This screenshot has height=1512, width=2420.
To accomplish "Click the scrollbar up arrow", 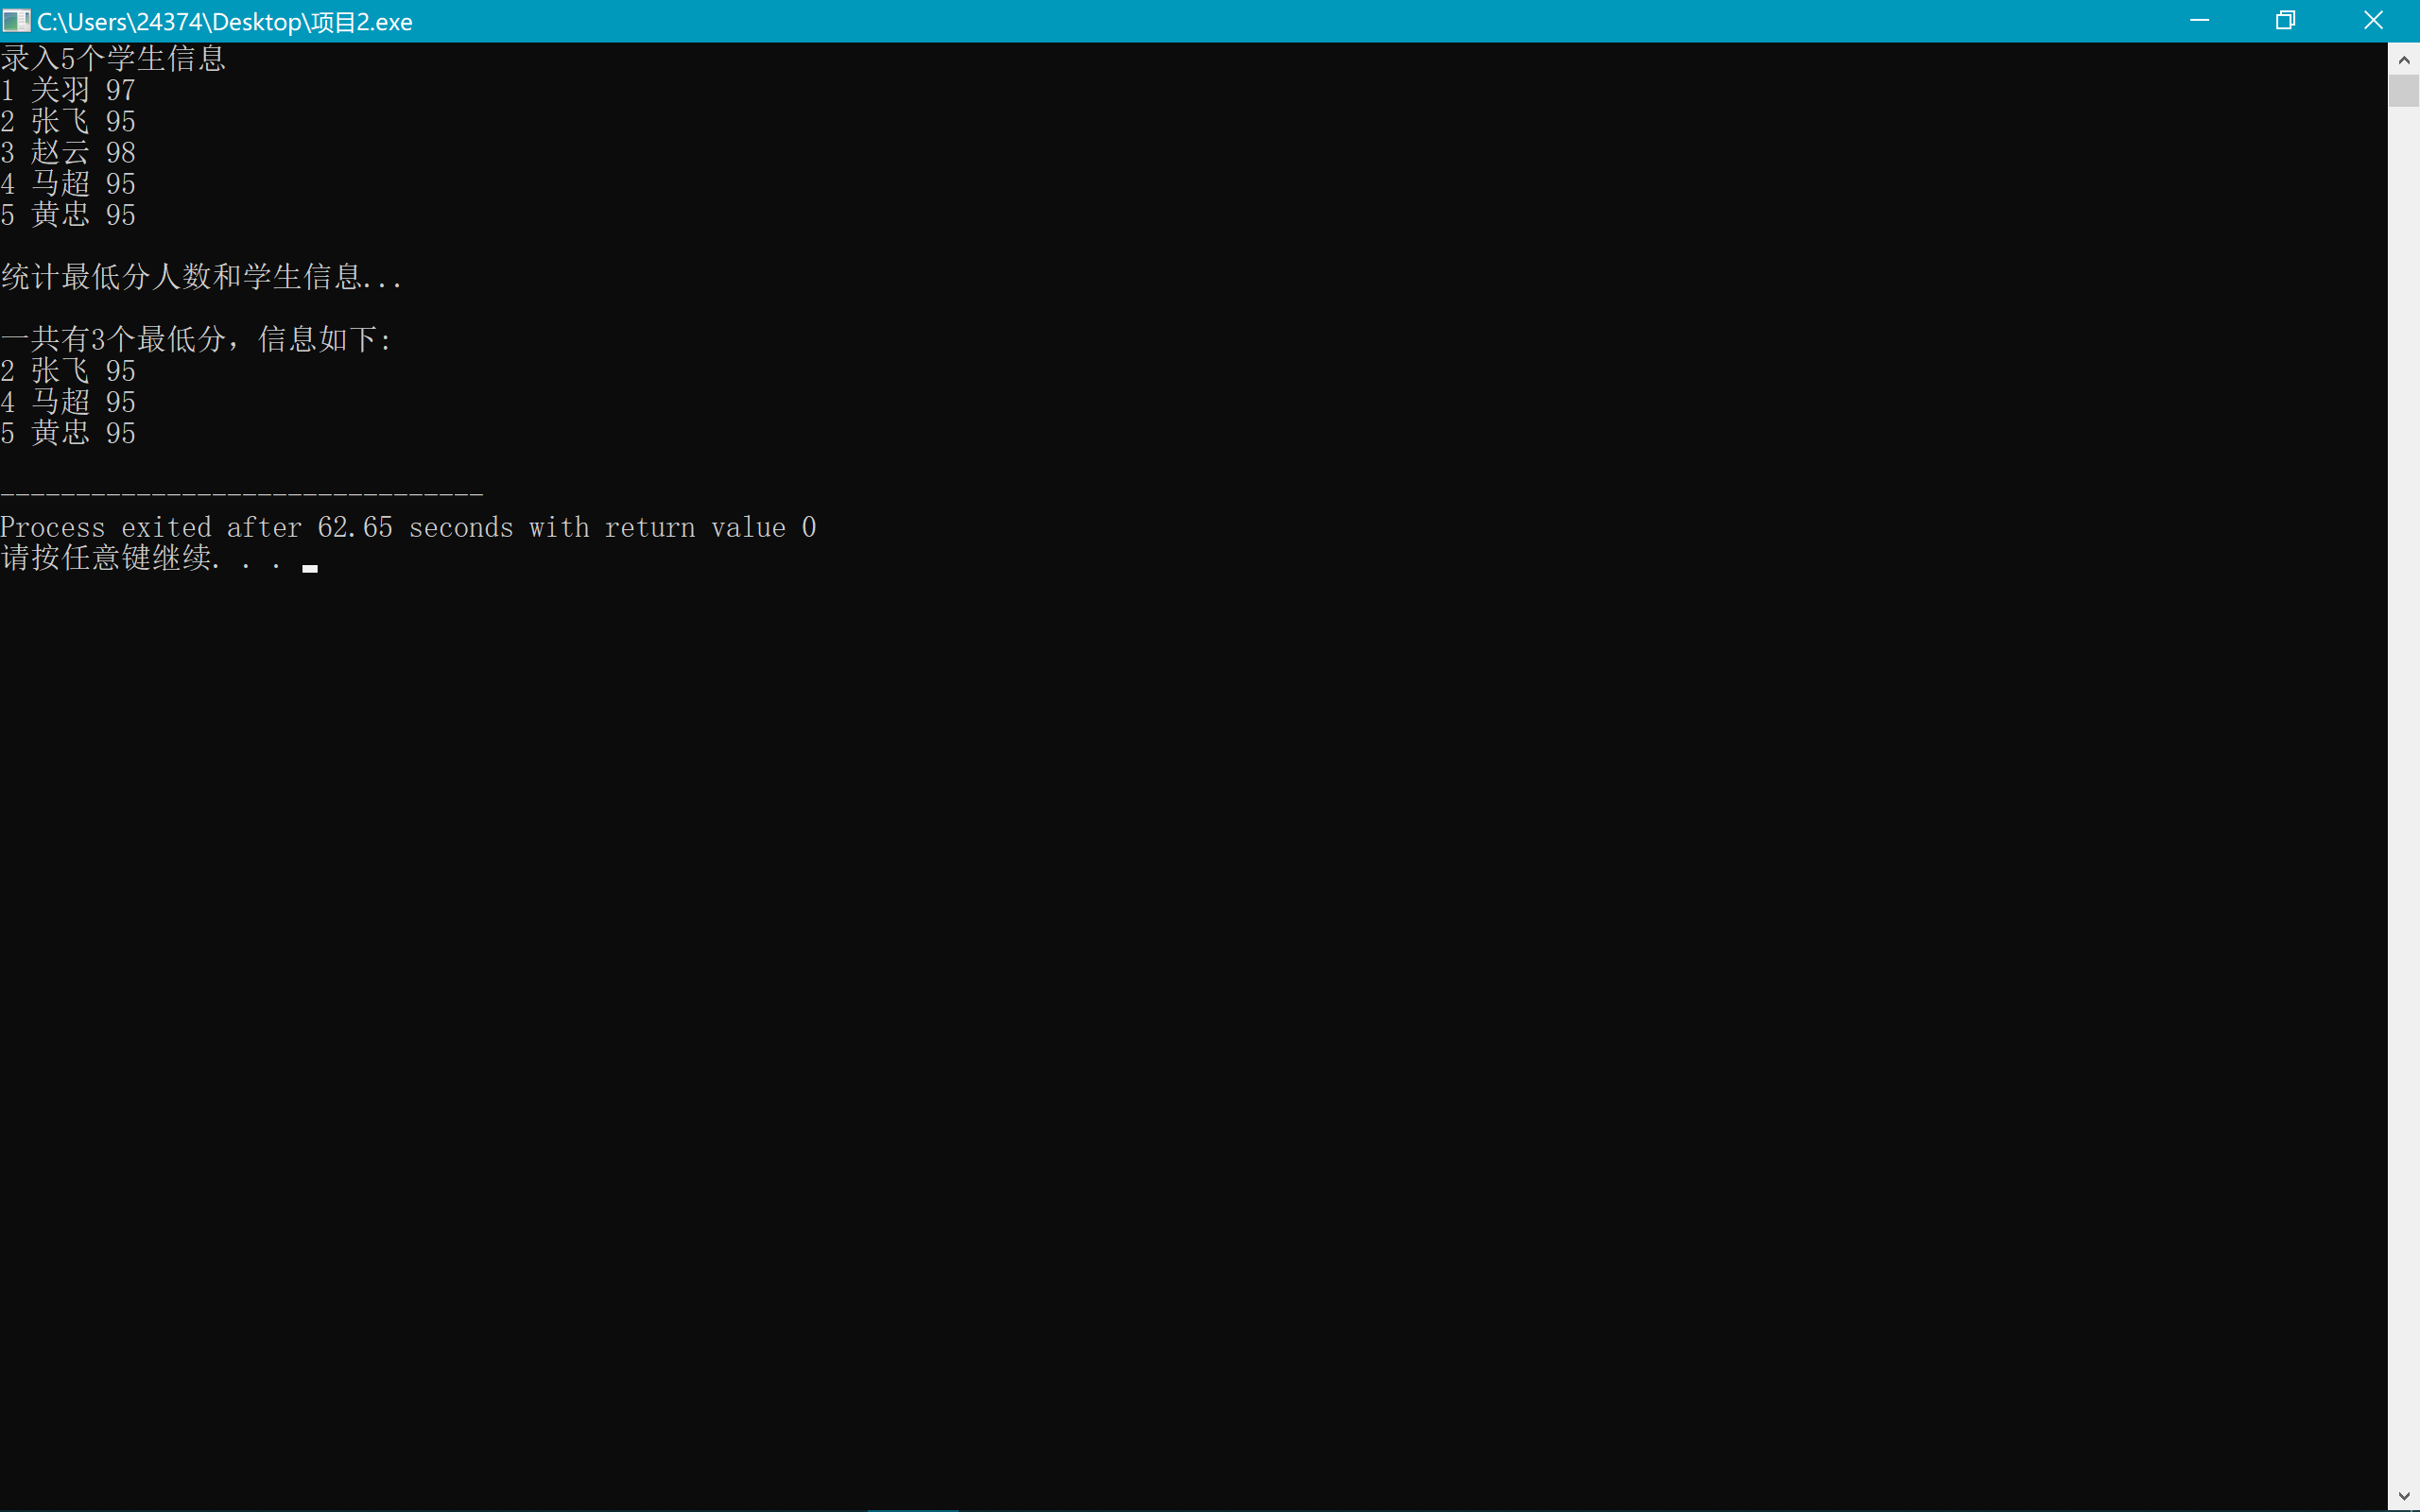I will click(x=2403, y=60).
